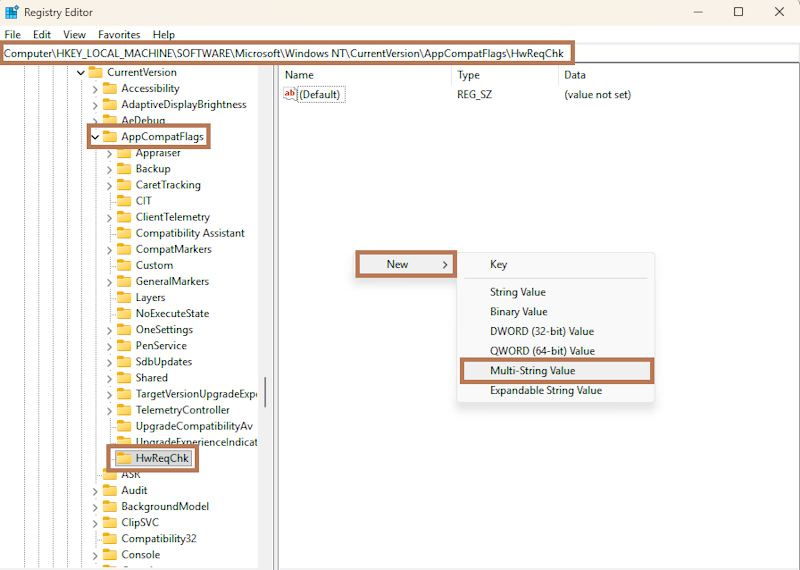Expand the Accessibility key chevron

(x=96, y=88)
